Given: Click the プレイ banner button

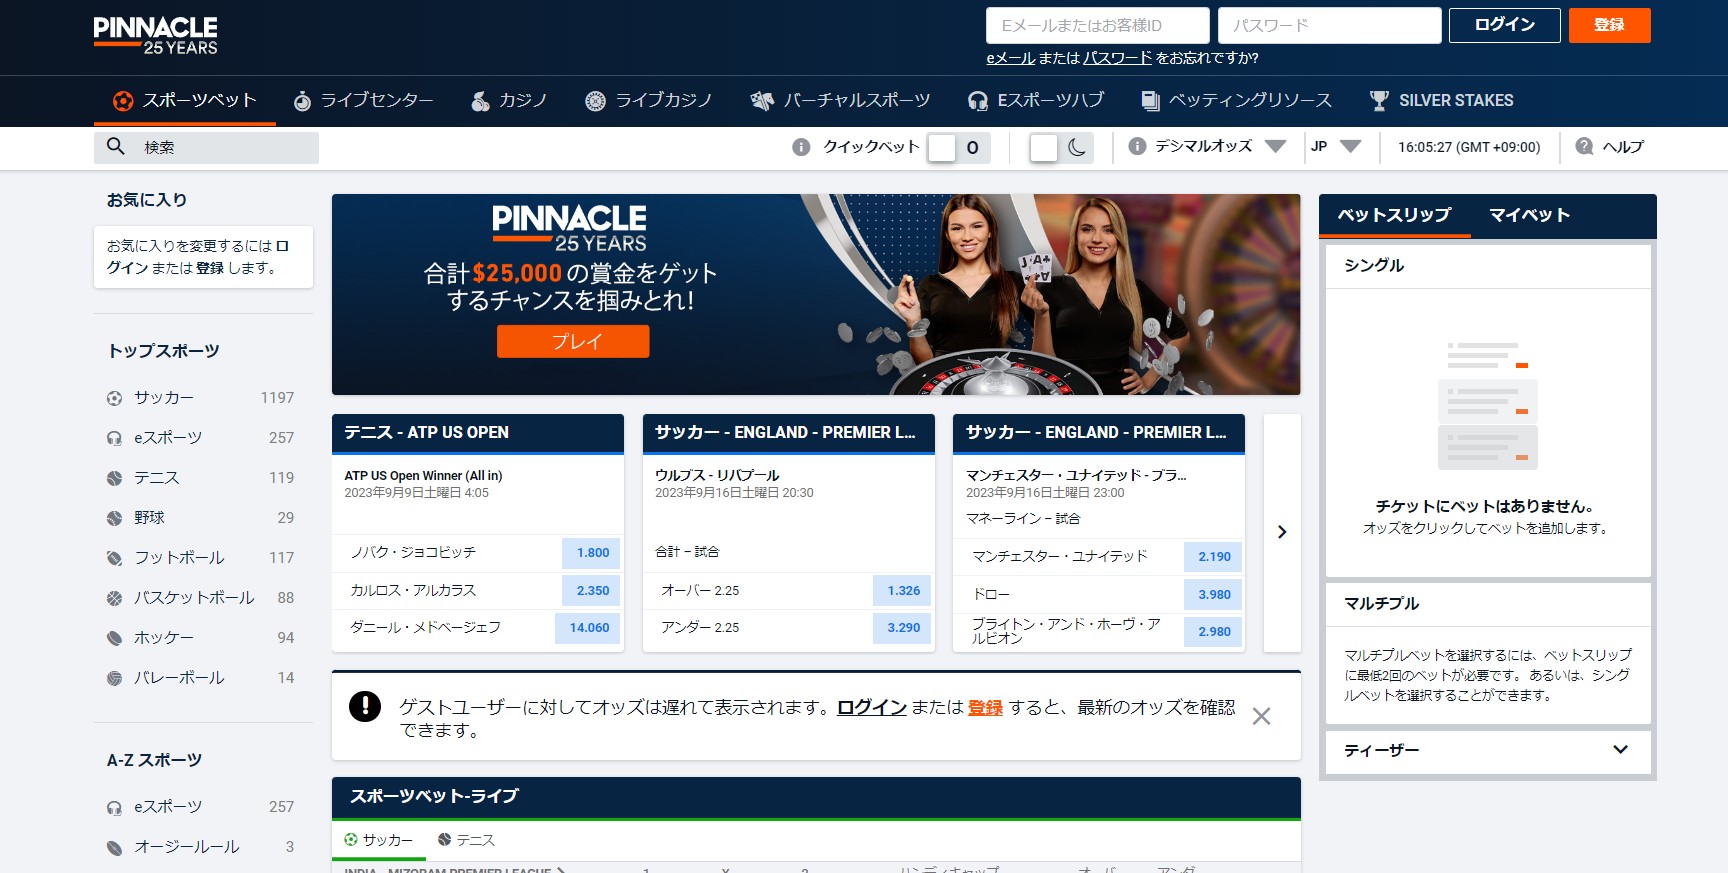Looking at the screenshot, I should coord(573,341).
